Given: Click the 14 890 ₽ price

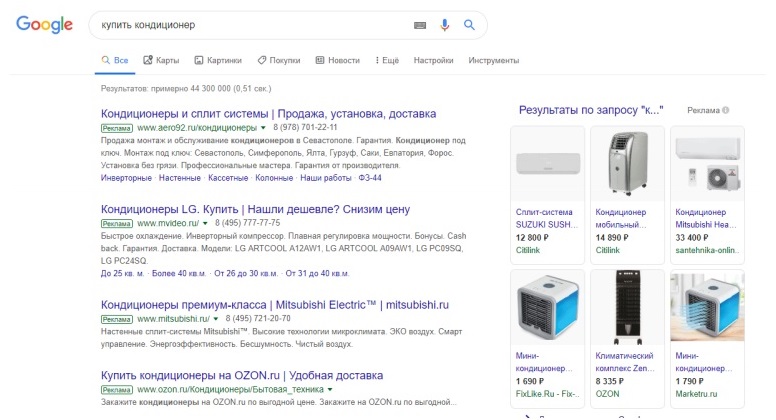Looking at the screenshot, I should [x=612, y=237].
